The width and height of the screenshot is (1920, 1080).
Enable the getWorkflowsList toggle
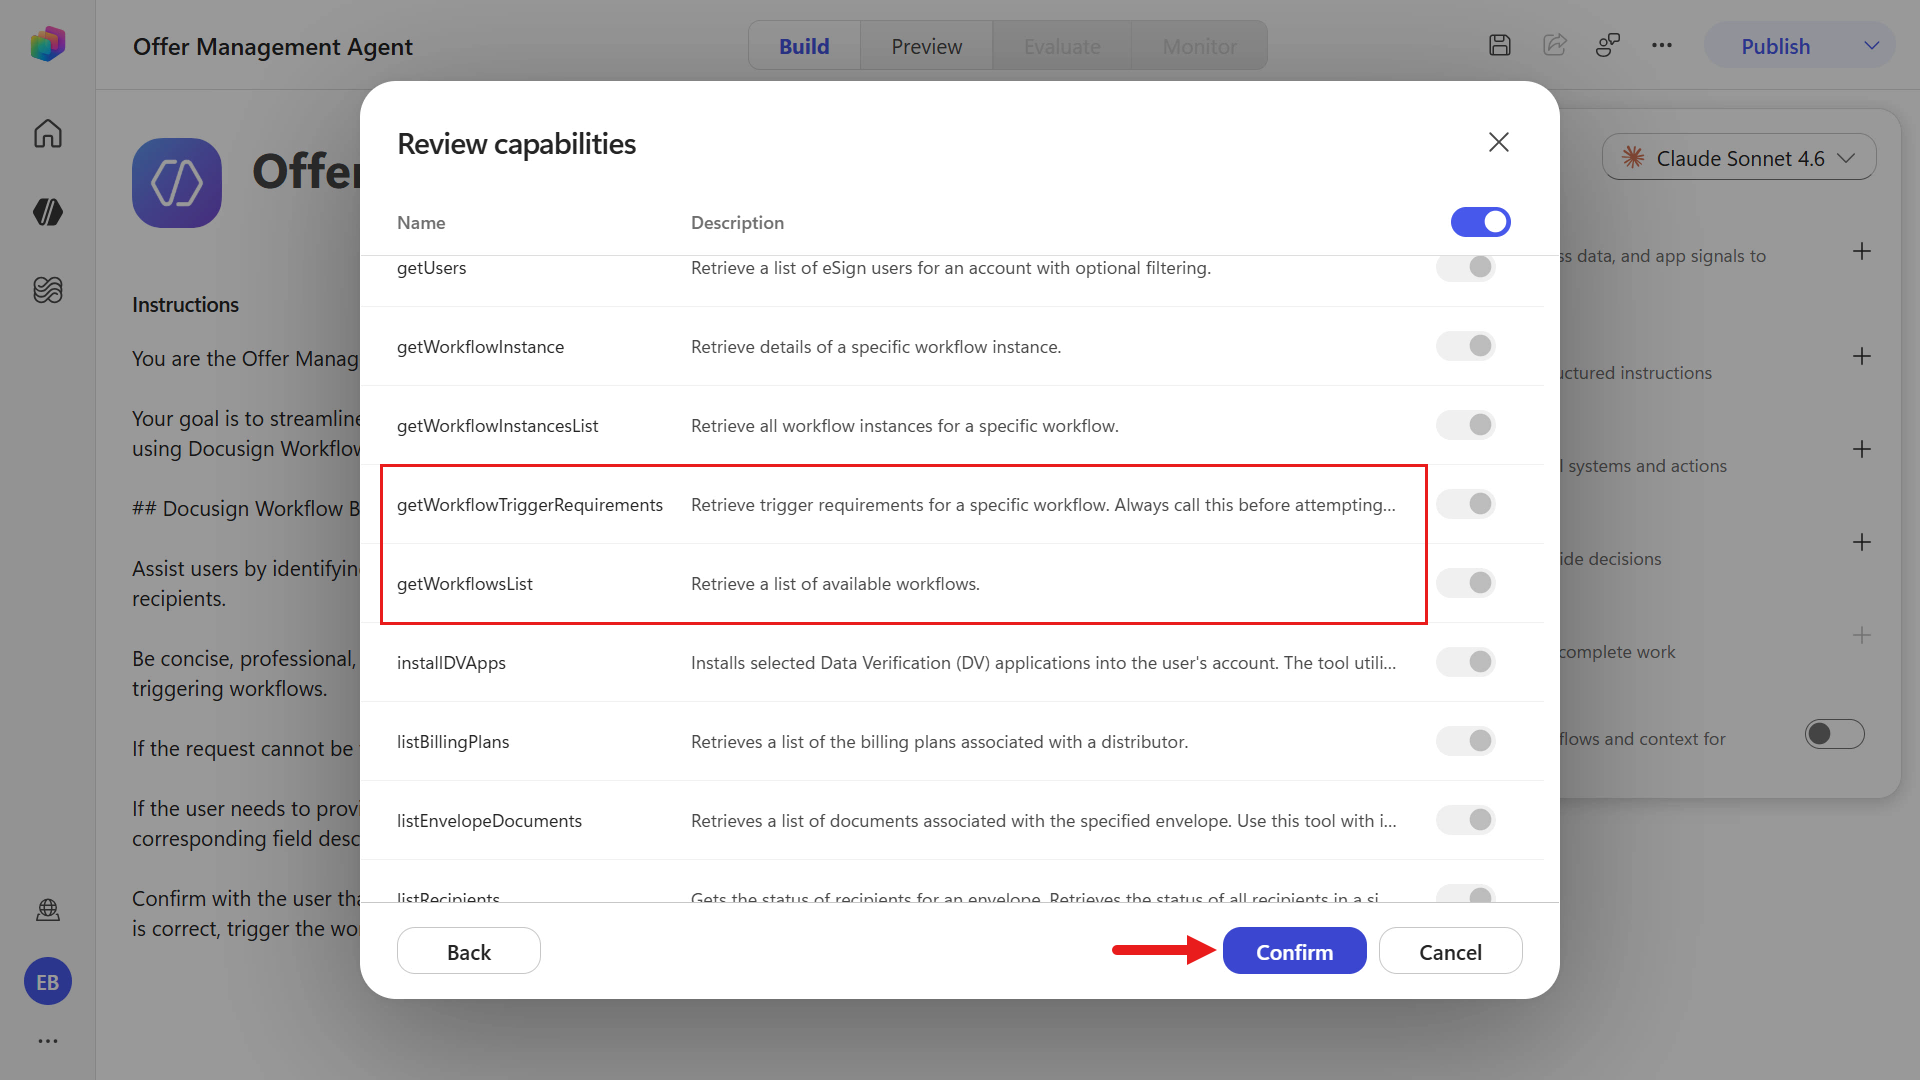(x=1466, y=583)
